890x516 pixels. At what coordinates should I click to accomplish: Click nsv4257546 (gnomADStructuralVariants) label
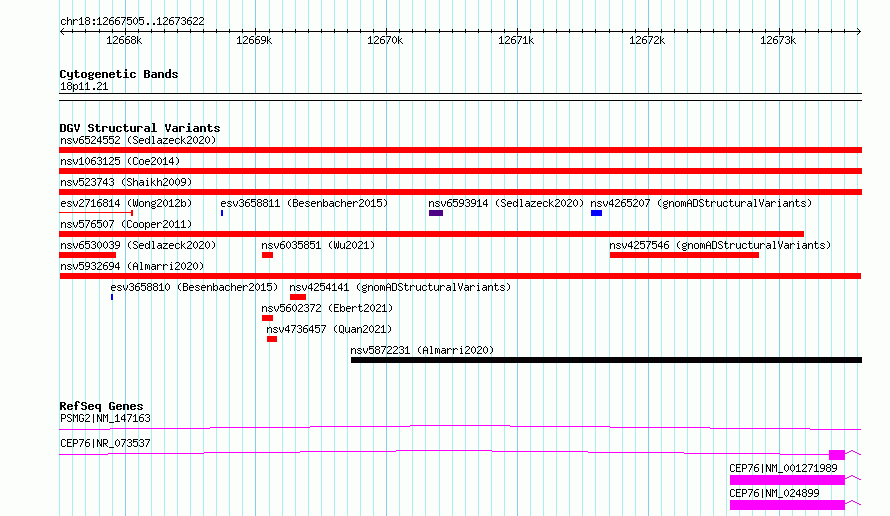tap(720, 245)
